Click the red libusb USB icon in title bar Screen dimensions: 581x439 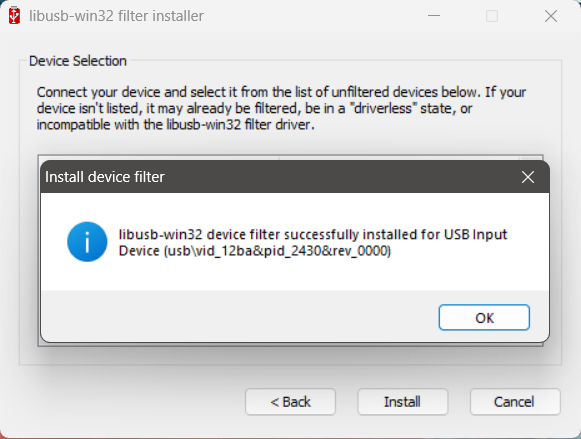(x=14, y=16)
